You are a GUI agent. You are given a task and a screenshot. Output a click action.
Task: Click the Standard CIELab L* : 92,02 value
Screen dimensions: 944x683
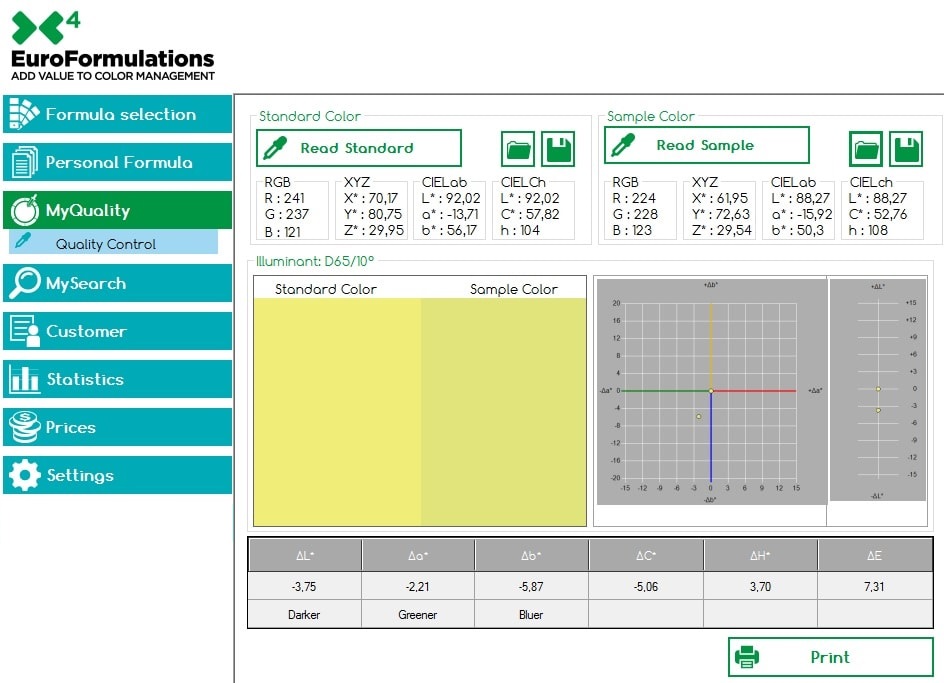click(451, 198)
